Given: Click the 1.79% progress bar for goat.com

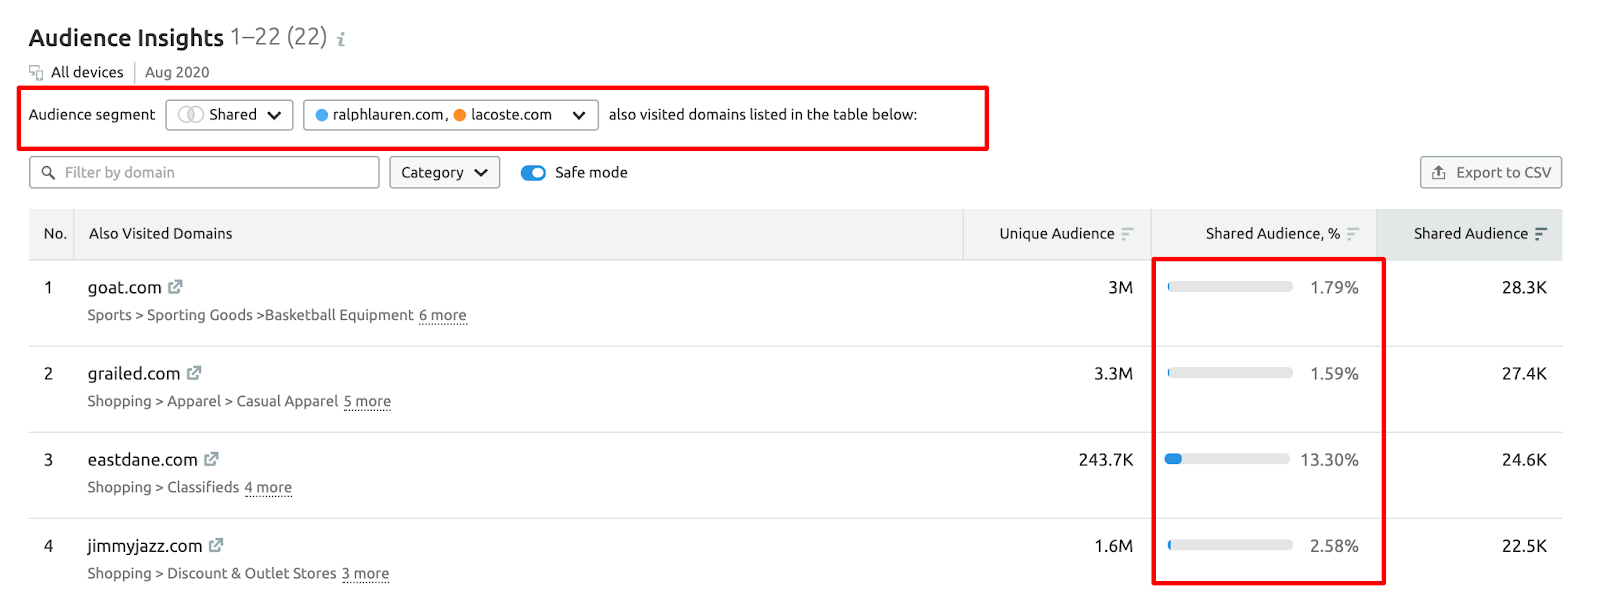Looking at the screenshot, I should pyautogui.click(x=1230, y=287).
